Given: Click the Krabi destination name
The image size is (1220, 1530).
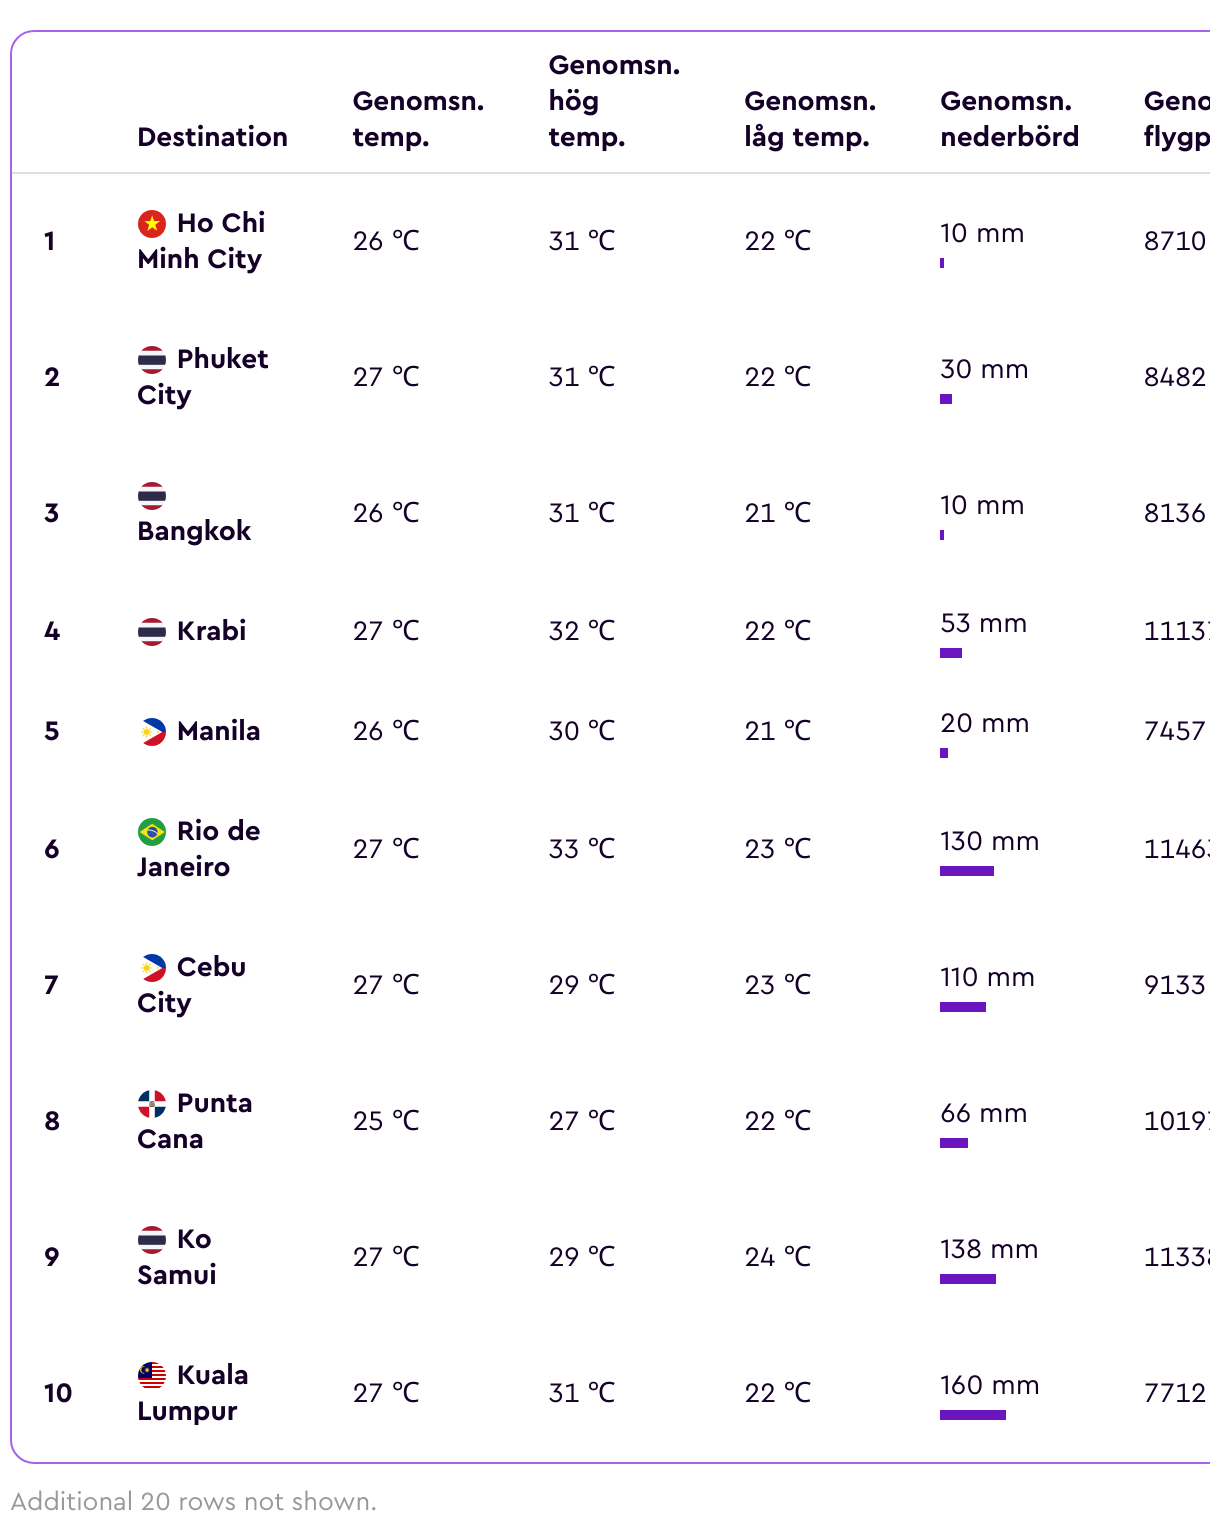Looking at the screenshot, I should (x=211, y=631).
